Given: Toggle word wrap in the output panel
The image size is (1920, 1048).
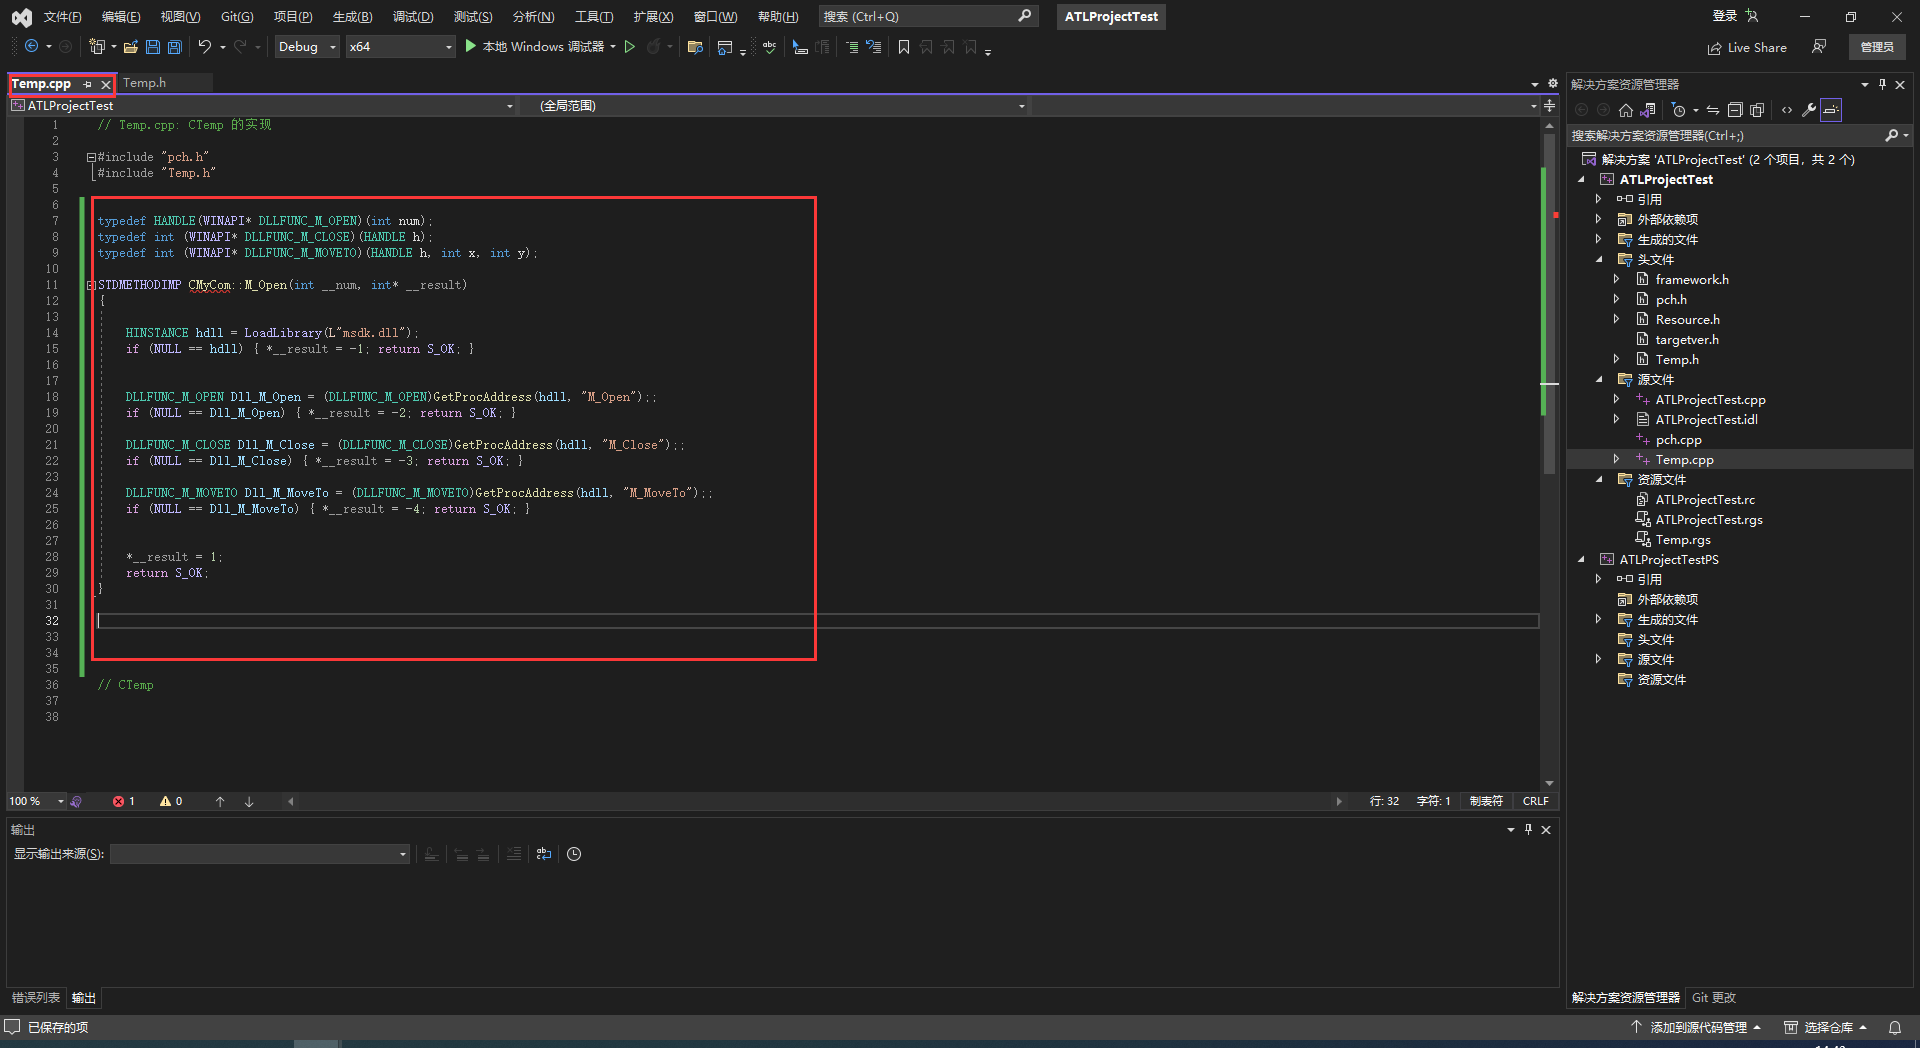Looking at the screenshot, I should 544,854.
